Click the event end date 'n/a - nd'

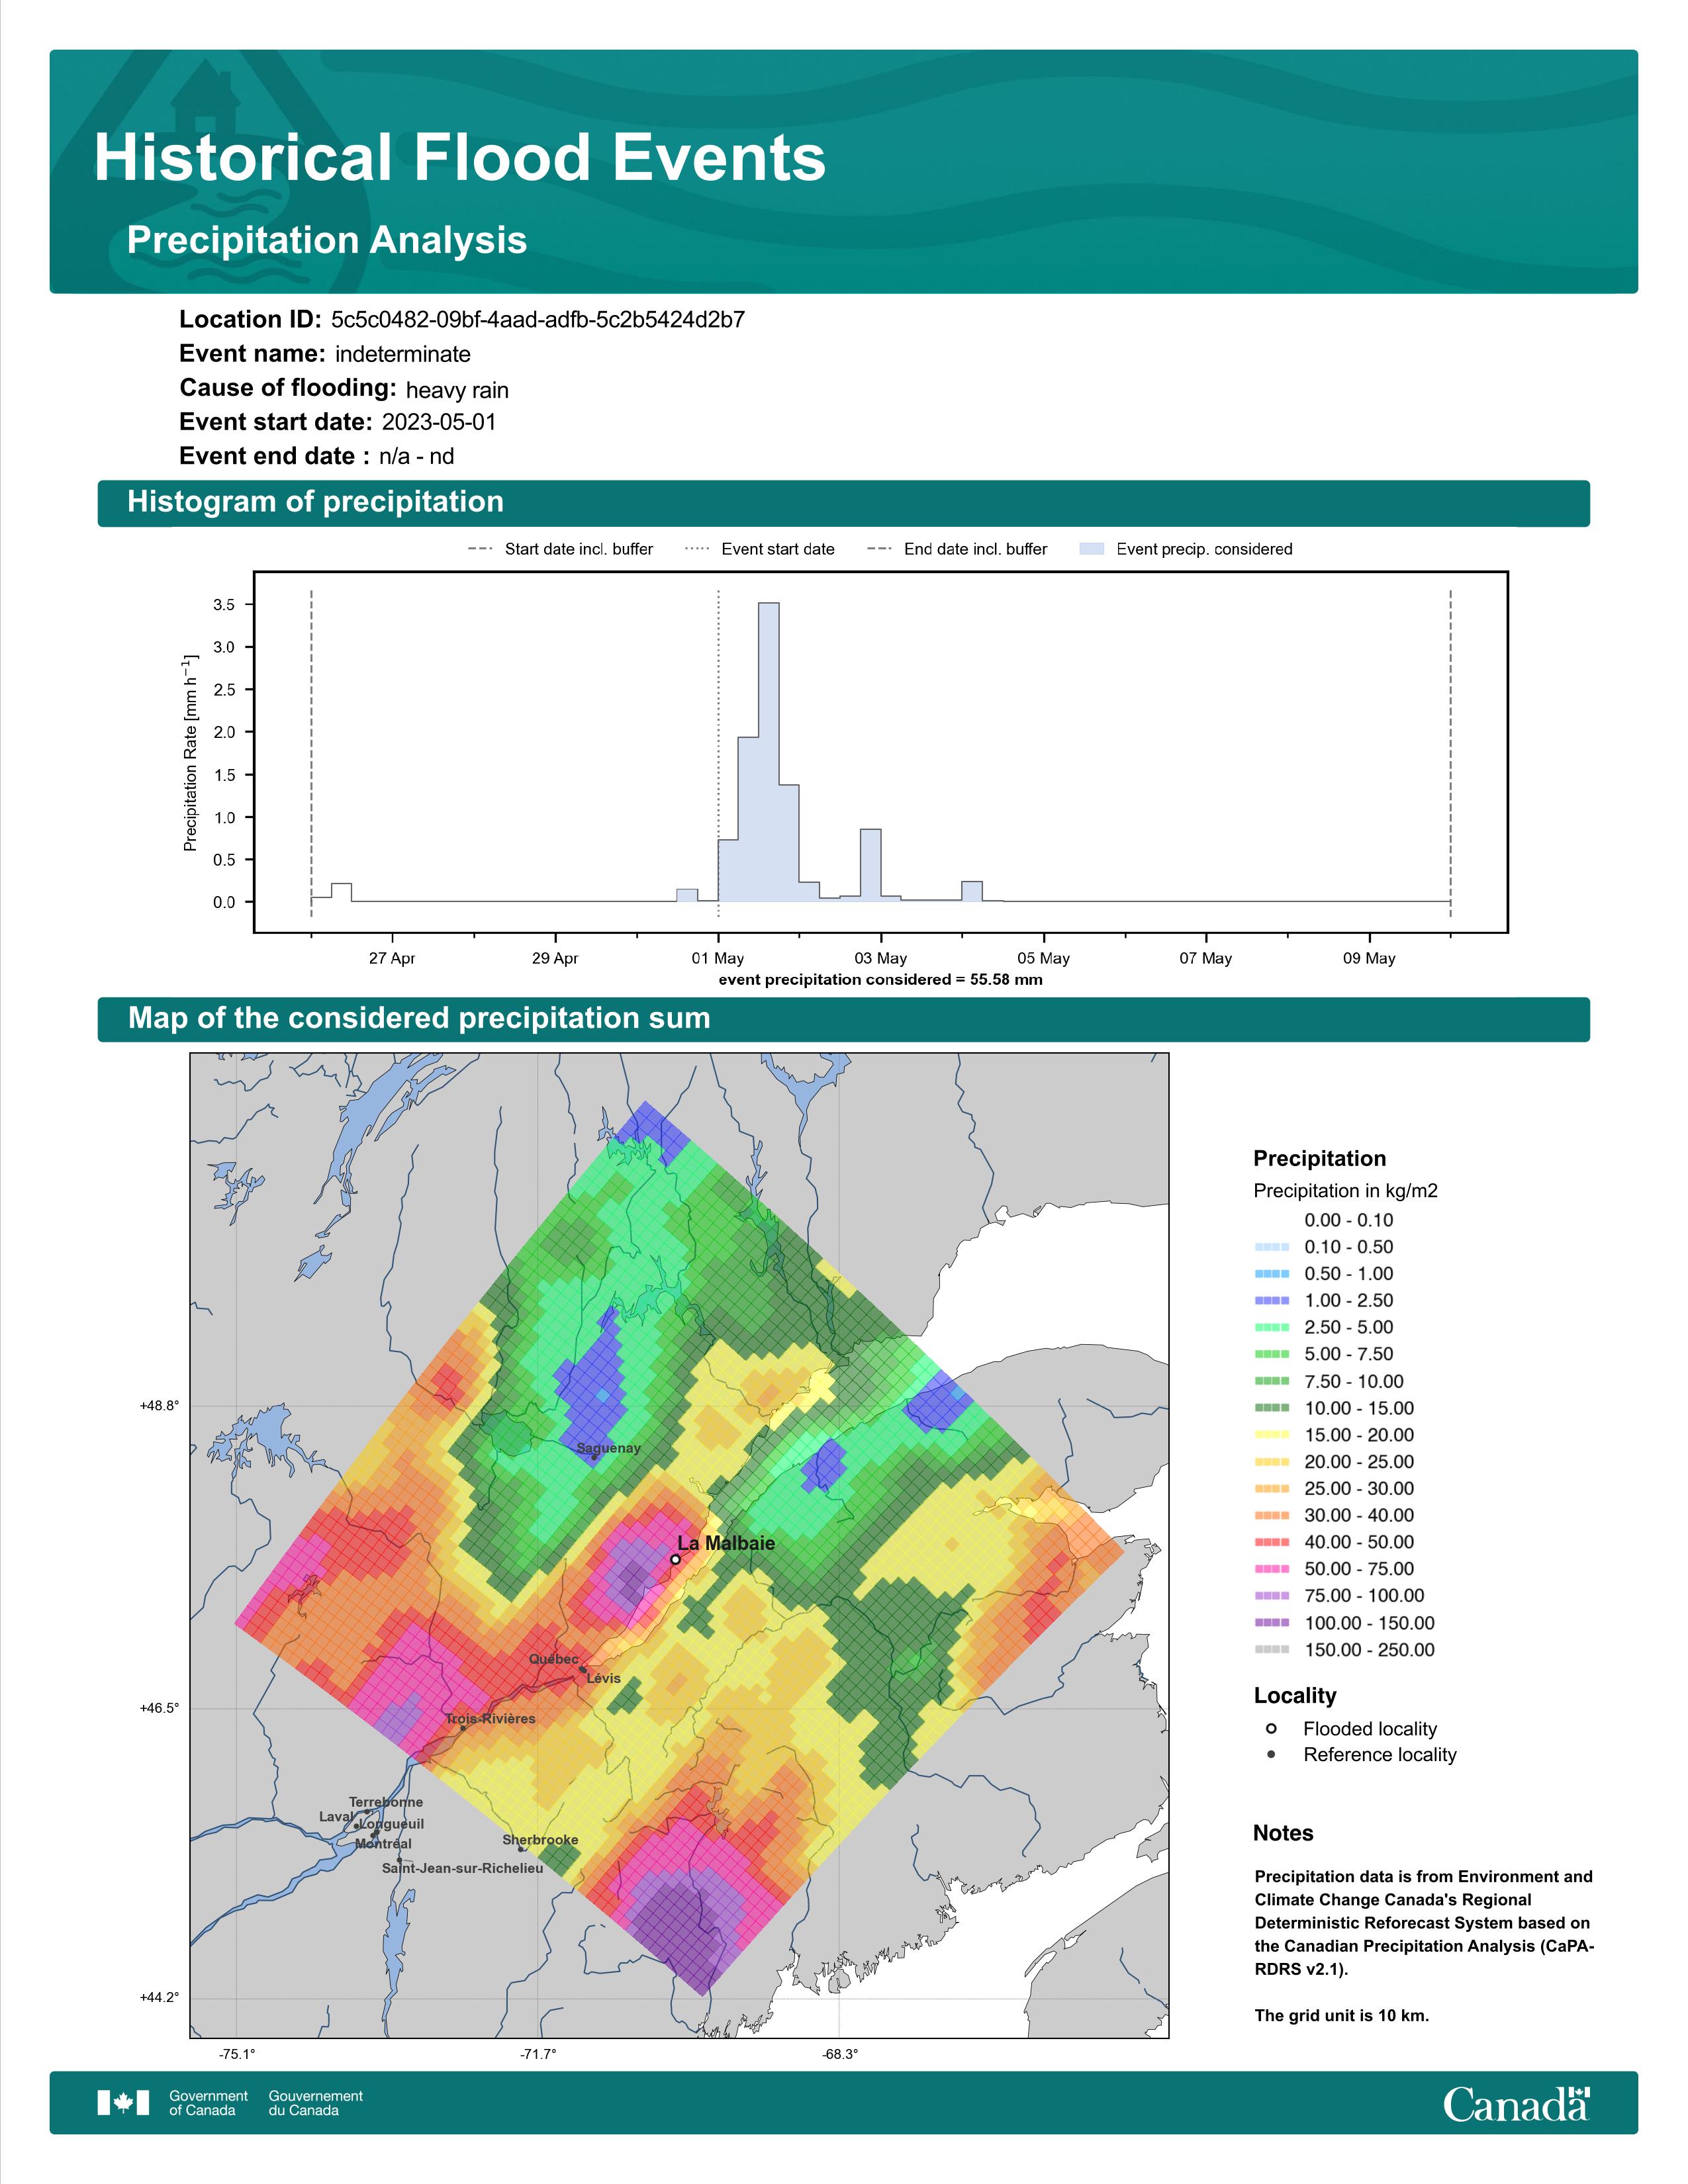[x=417, y=457]
